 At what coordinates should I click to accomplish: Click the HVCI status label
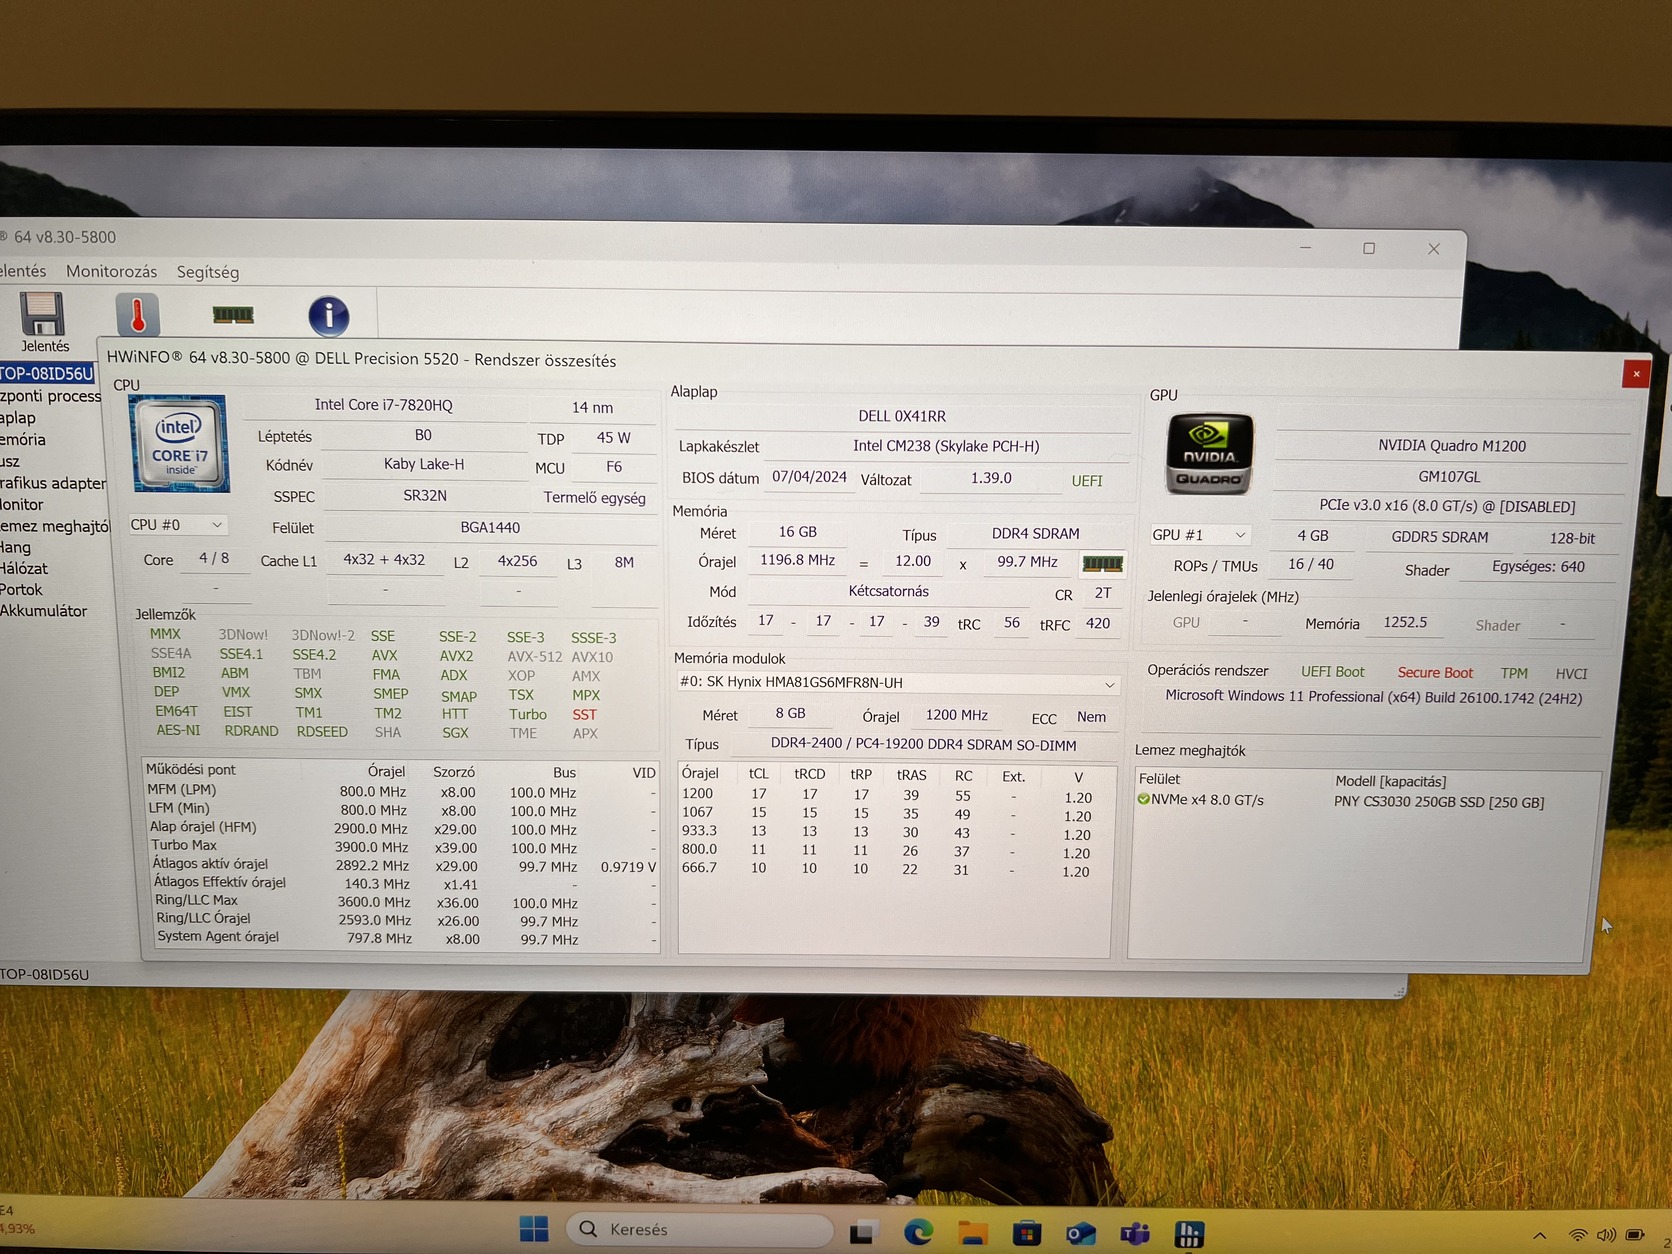pos(1571,674)
